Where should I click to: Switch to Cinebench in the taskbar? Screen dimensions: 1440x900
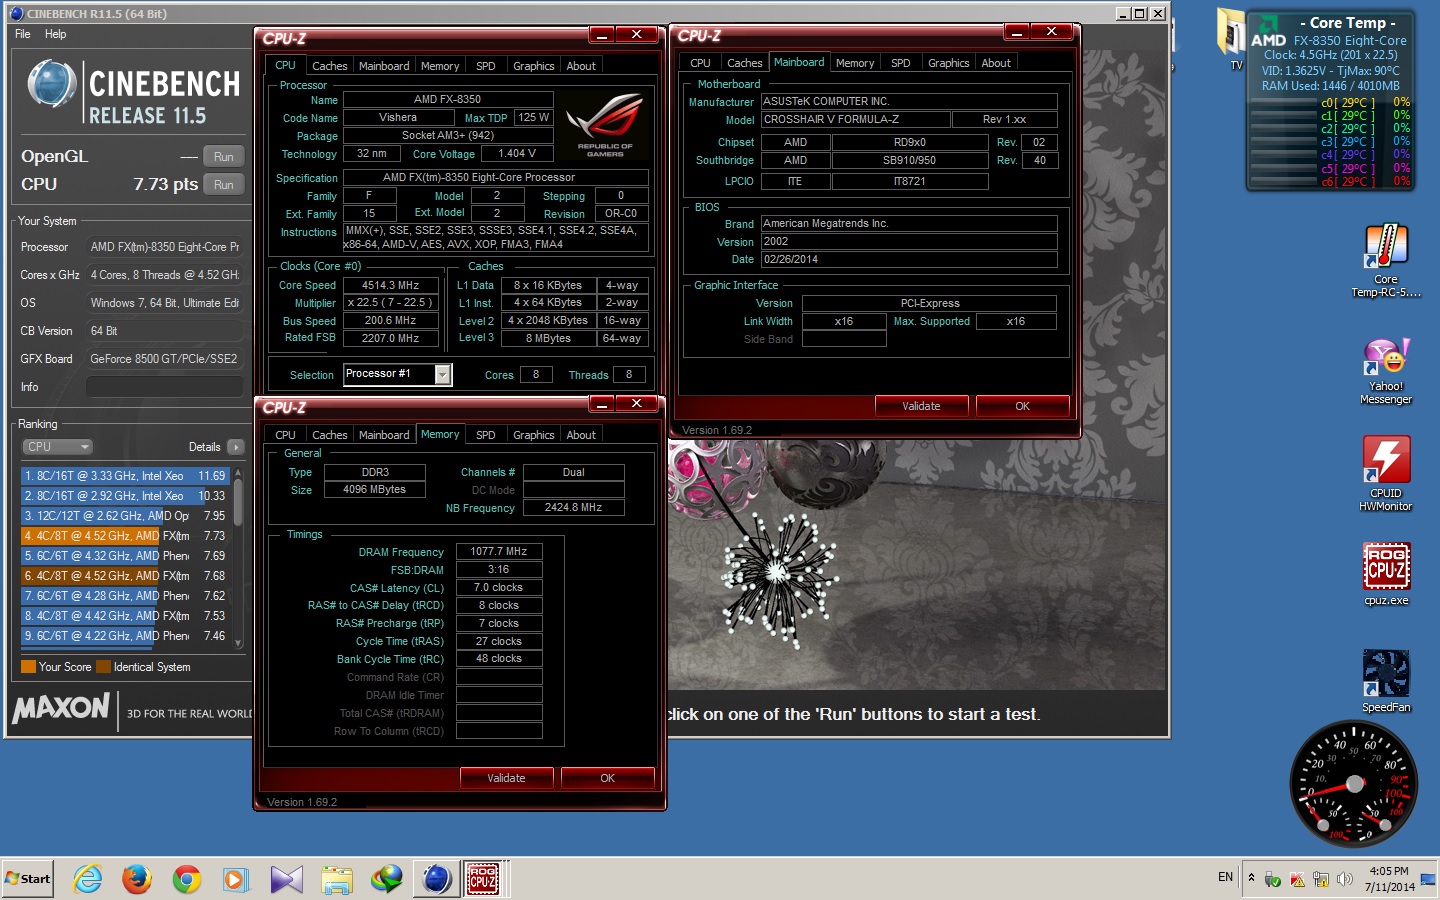[436, 879]
